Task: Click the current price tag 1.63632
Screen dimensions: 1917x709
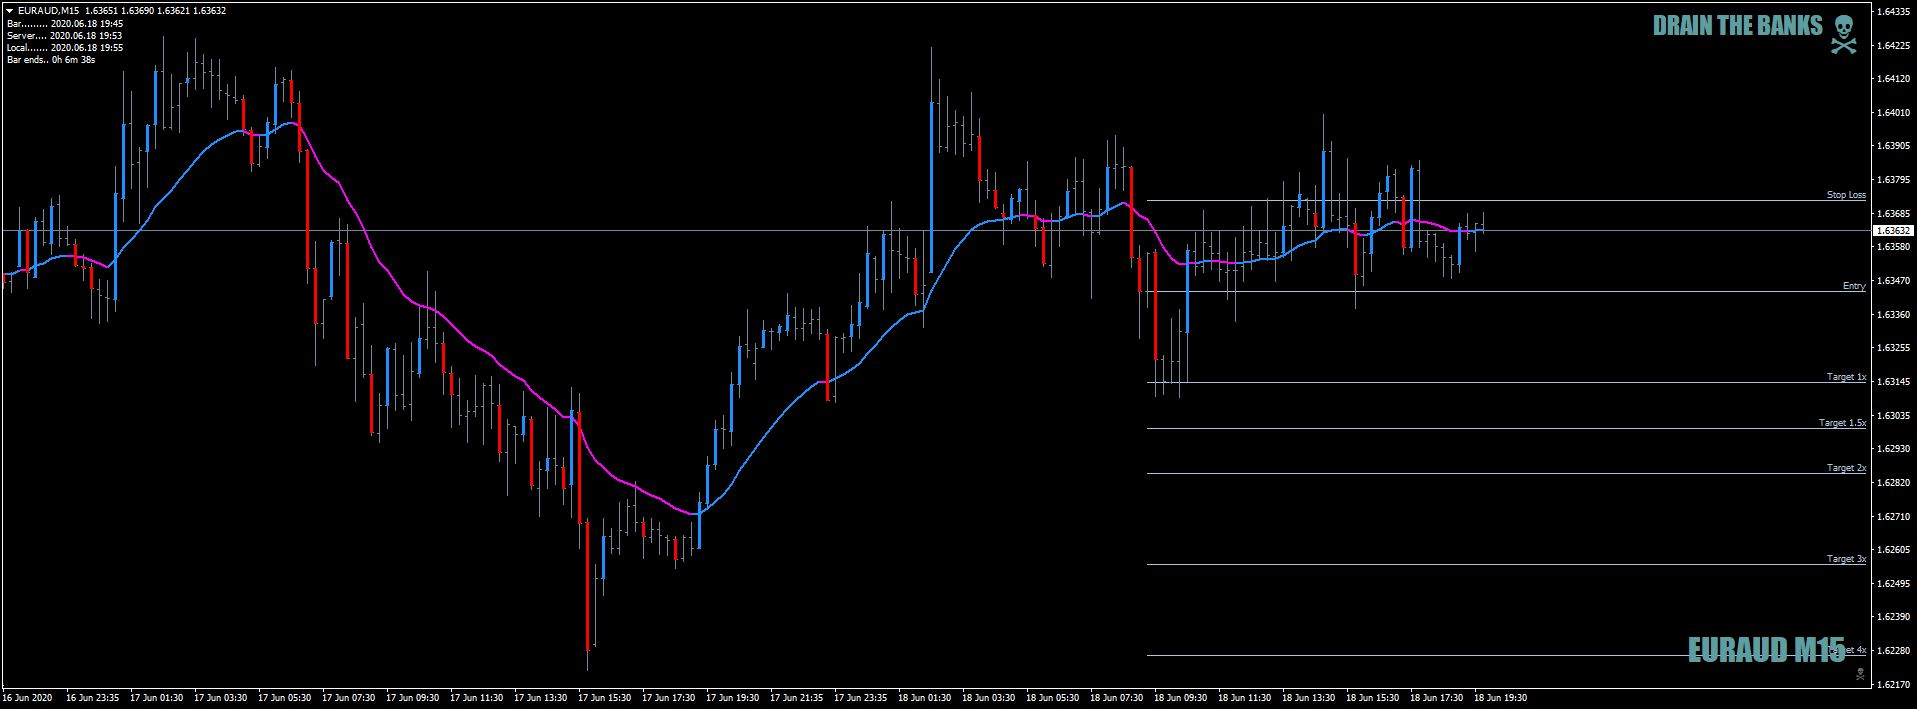Action: point(1892,231)
